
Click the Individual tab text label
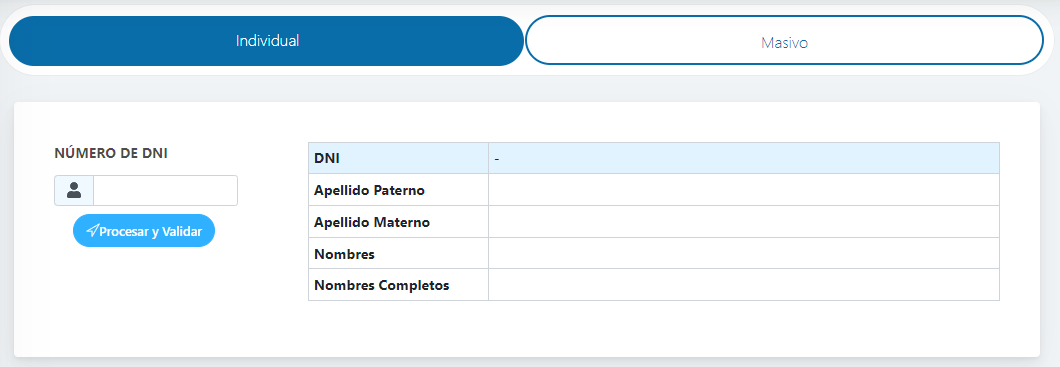(x=267, y=41)
